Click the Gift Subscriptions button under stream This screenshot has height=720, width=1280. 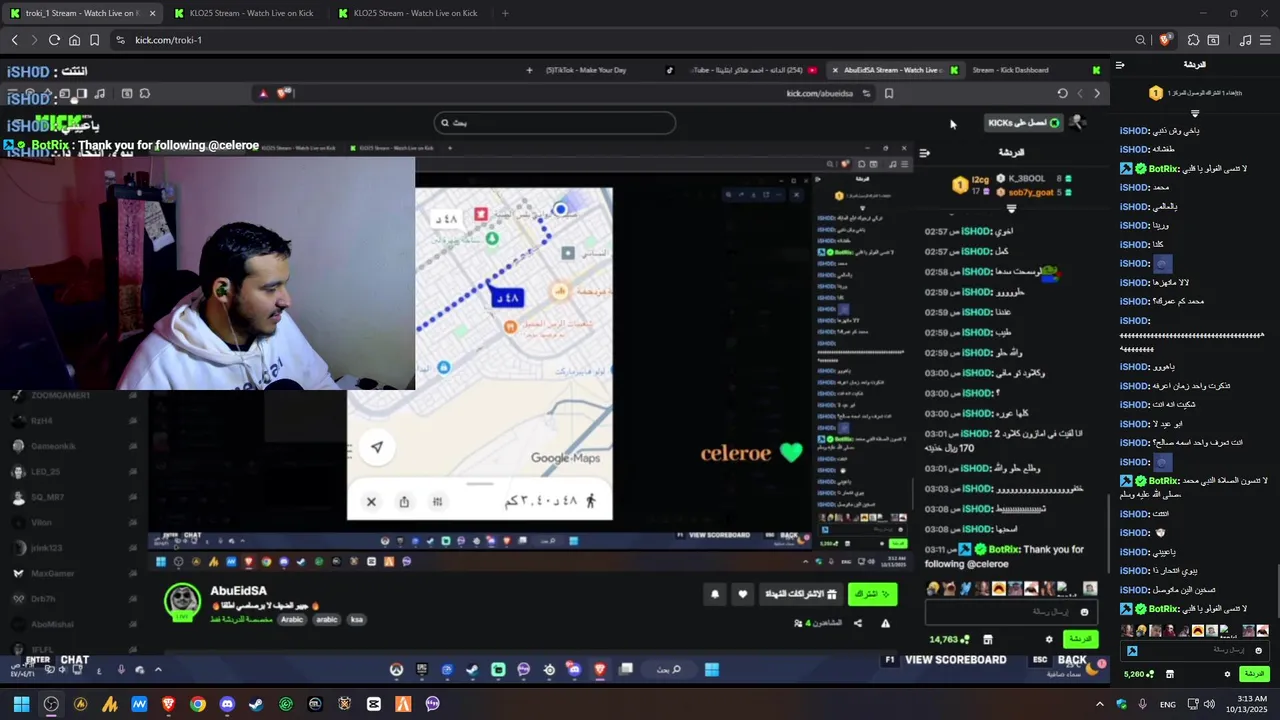pyautogui.click(x=801, y=594)
